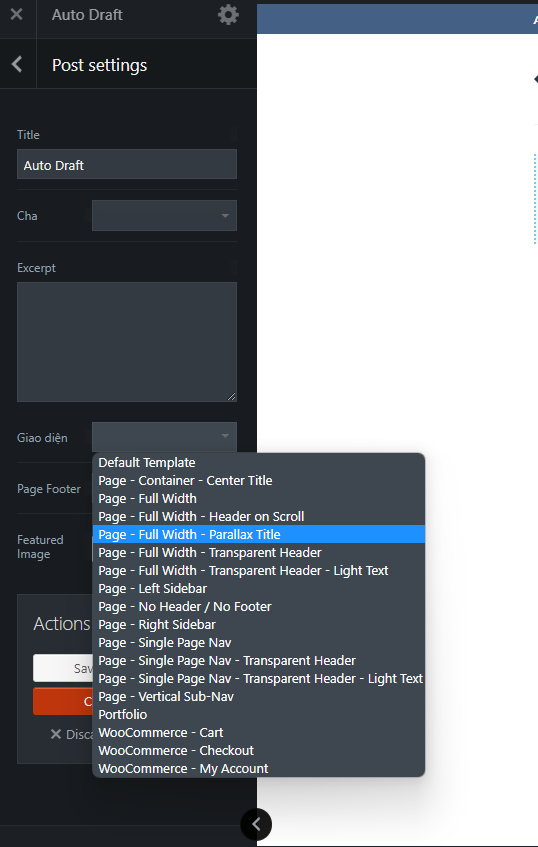Viewport: 538px width, 847px height.
Task: Close the editor with the X icon
Action: 17,14
